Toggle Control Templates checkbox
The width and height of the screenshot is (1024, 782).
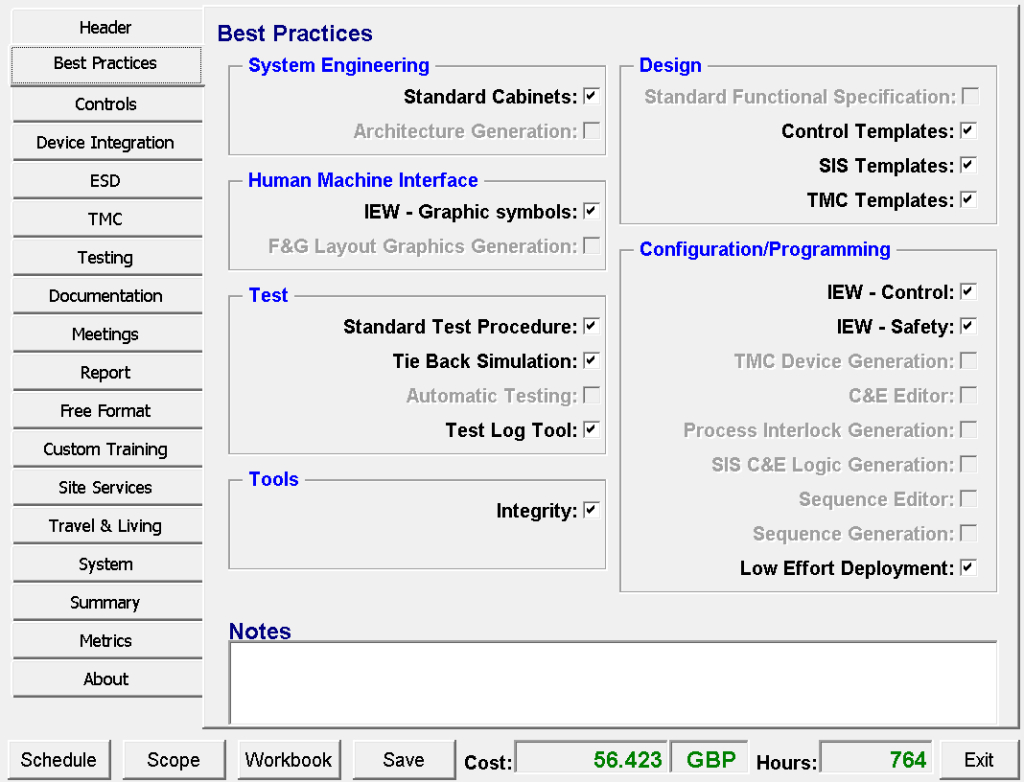[967, 131]
